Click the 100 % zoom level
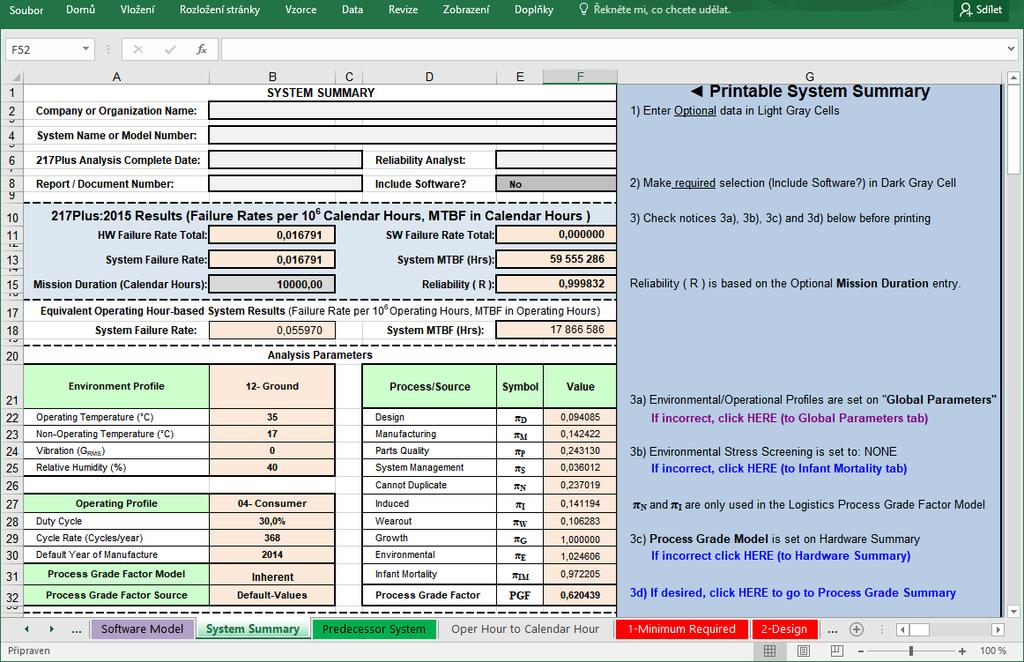 pos(993,651)
